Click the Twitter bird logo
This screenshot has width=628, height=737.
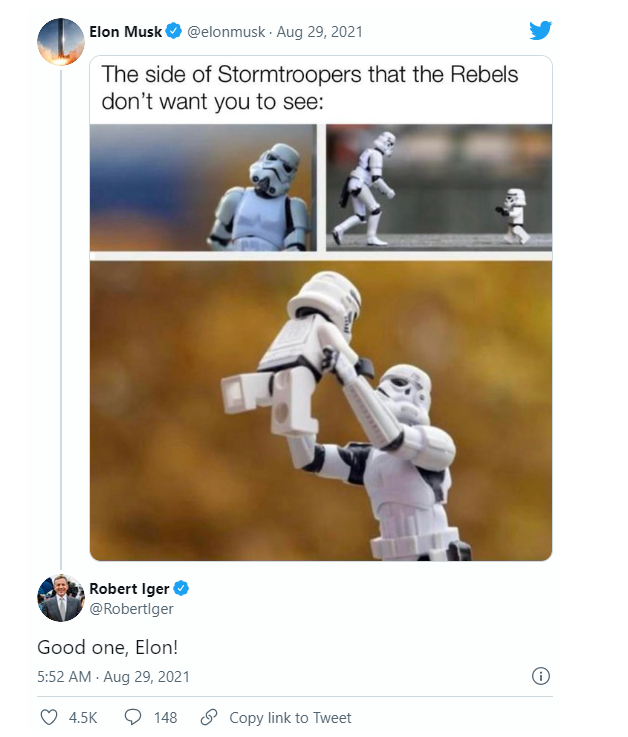pyautogui.click(x=540, y=31)
